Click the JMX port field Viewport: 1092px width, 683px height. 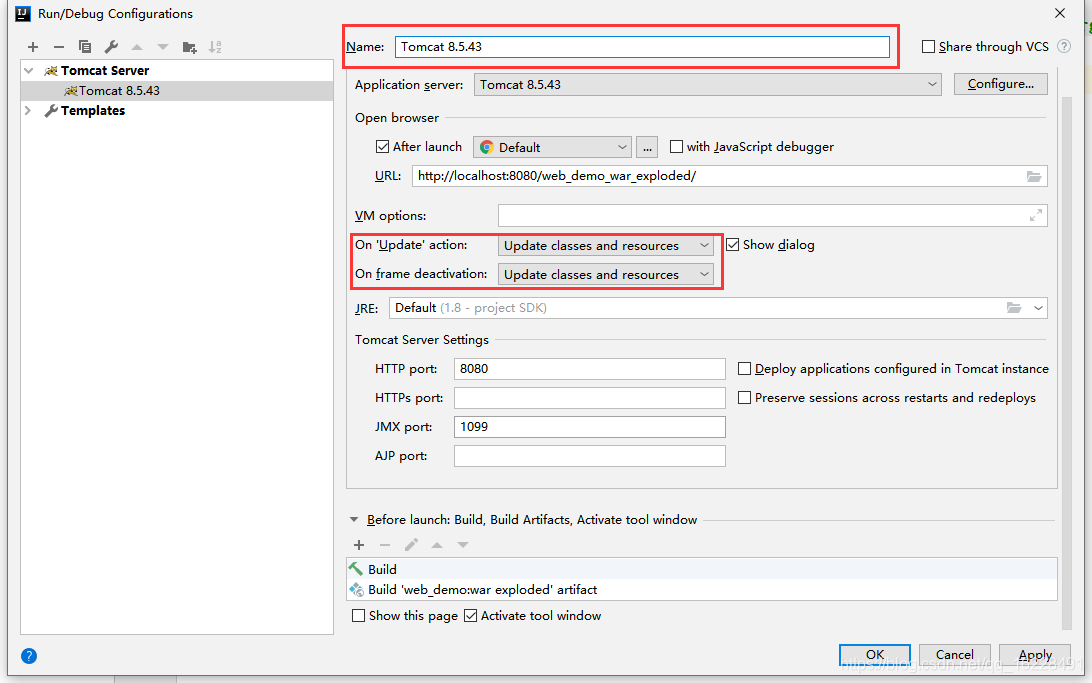[x=589, y=427]
